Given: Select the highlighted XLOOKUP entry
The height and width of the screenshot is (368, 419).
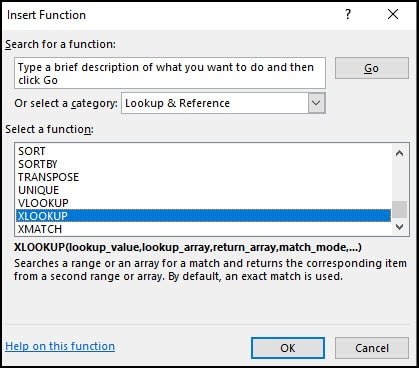Looking at the screenshot, I should tap(204, 216).
